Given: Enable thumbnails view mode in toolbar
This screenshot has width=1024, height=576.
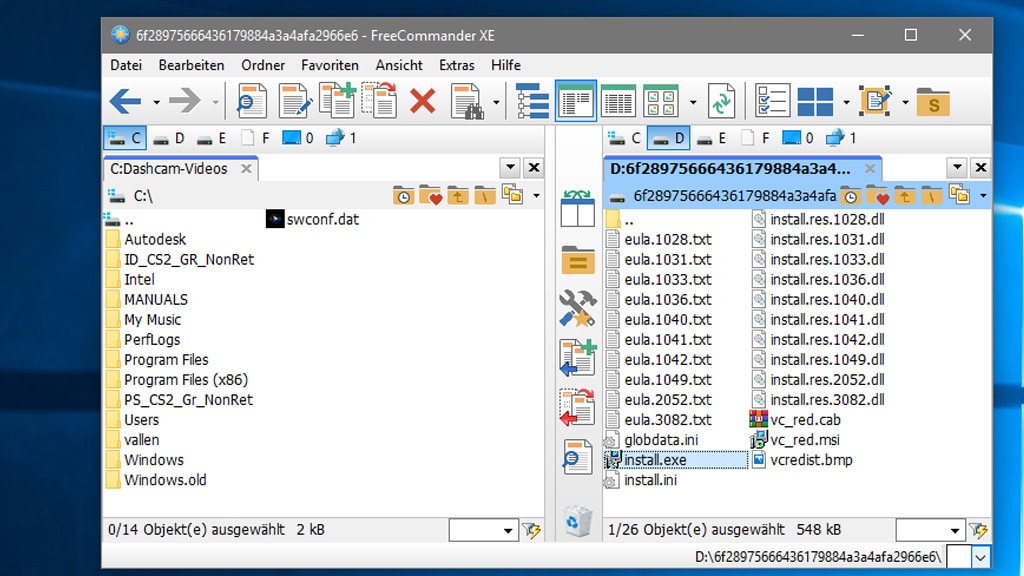Looking at the screenshot, I should (661, 101).
